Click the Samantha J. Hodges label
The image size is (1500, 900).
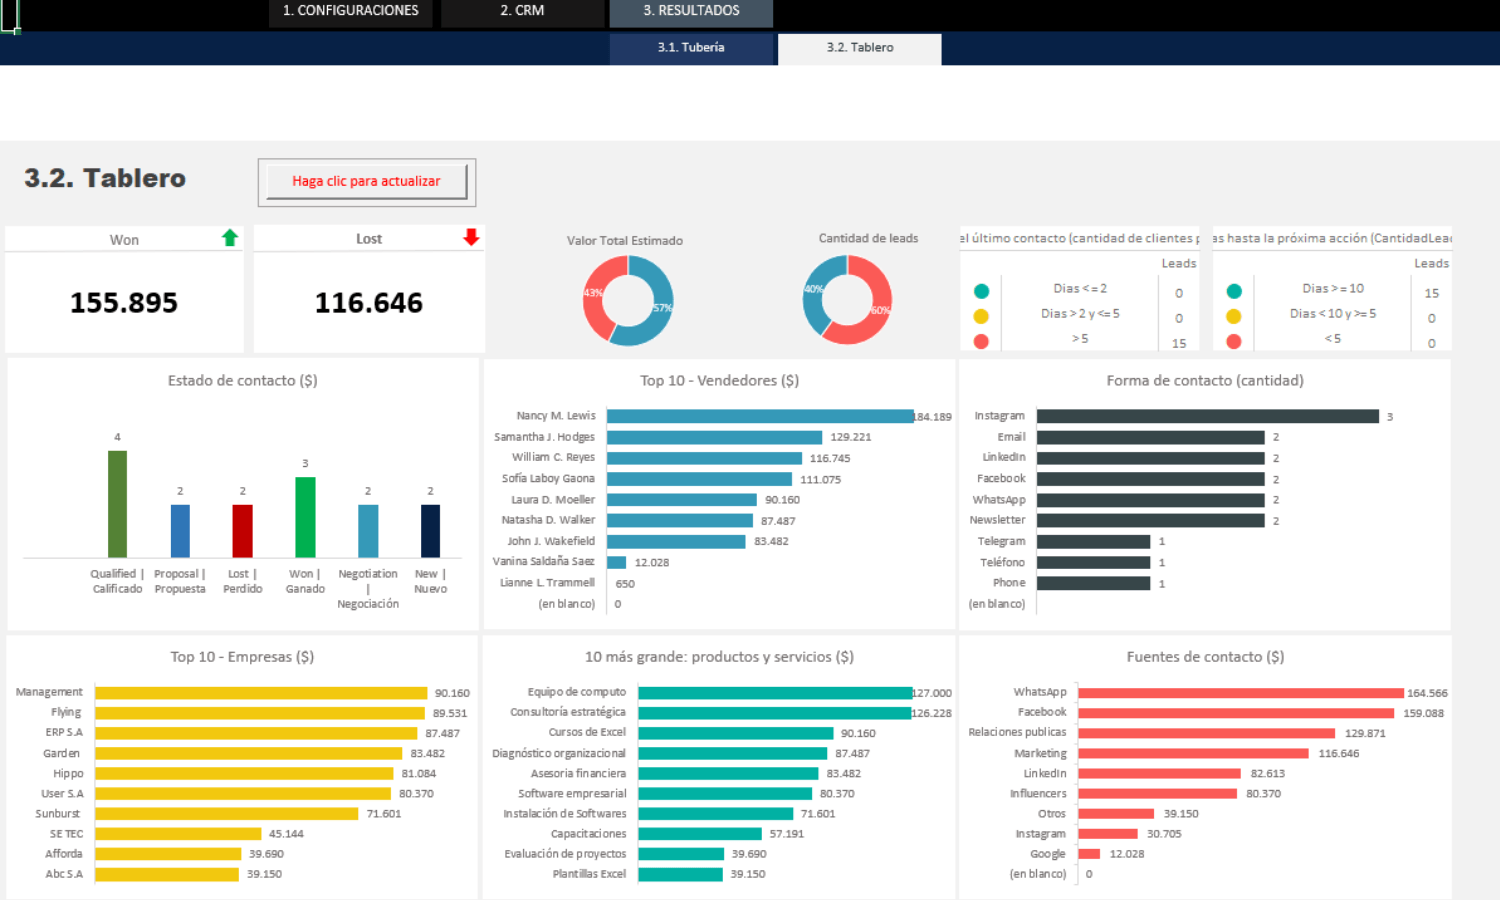click(x=544, y=437)
